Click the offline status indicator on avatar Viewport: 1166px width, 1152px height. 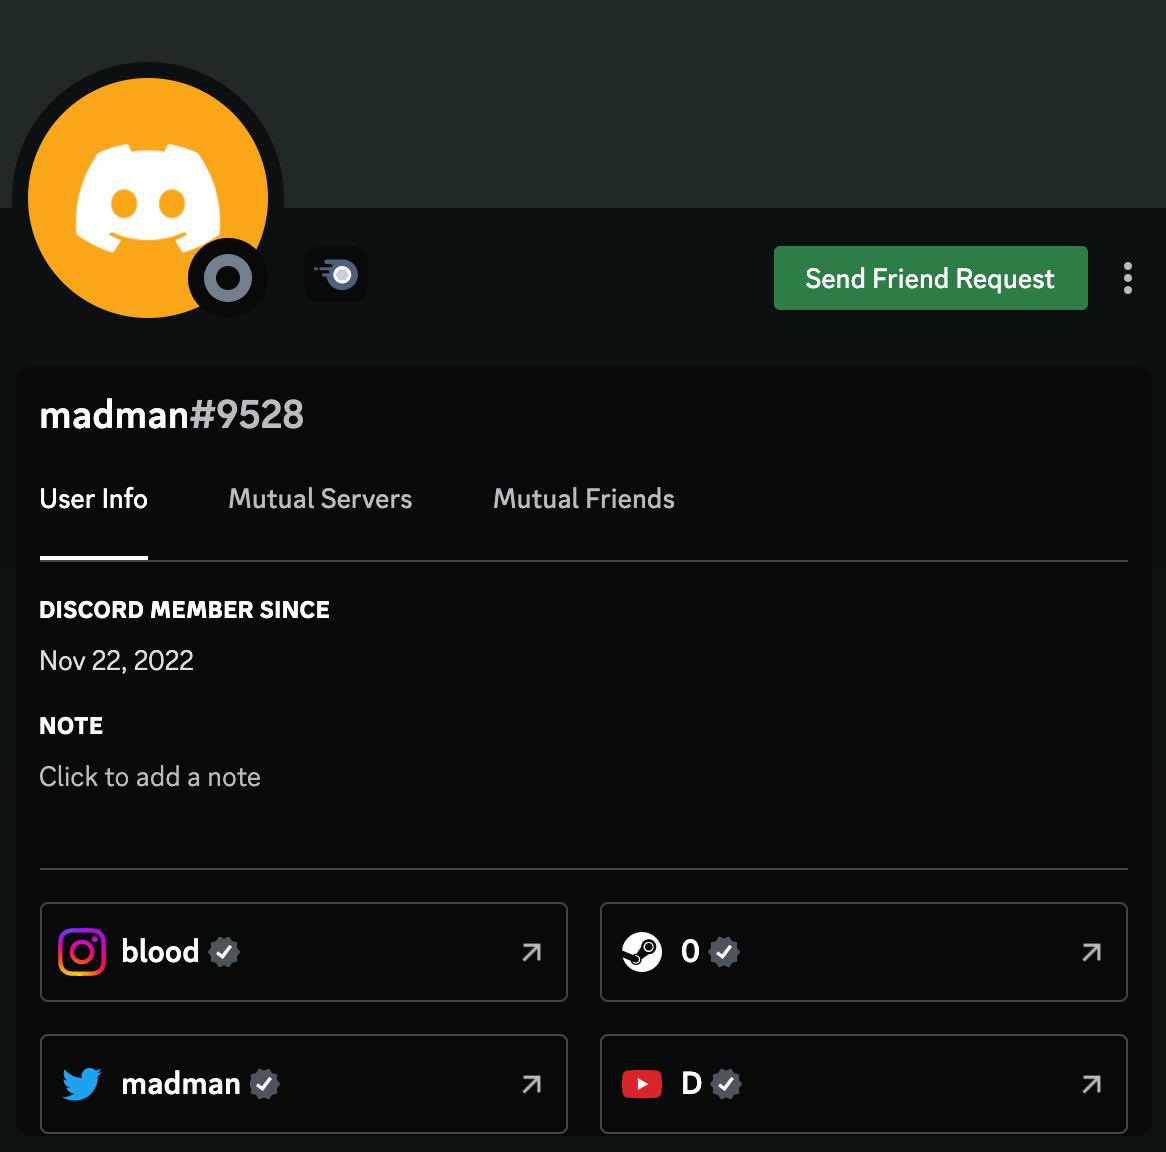point(228,278)
